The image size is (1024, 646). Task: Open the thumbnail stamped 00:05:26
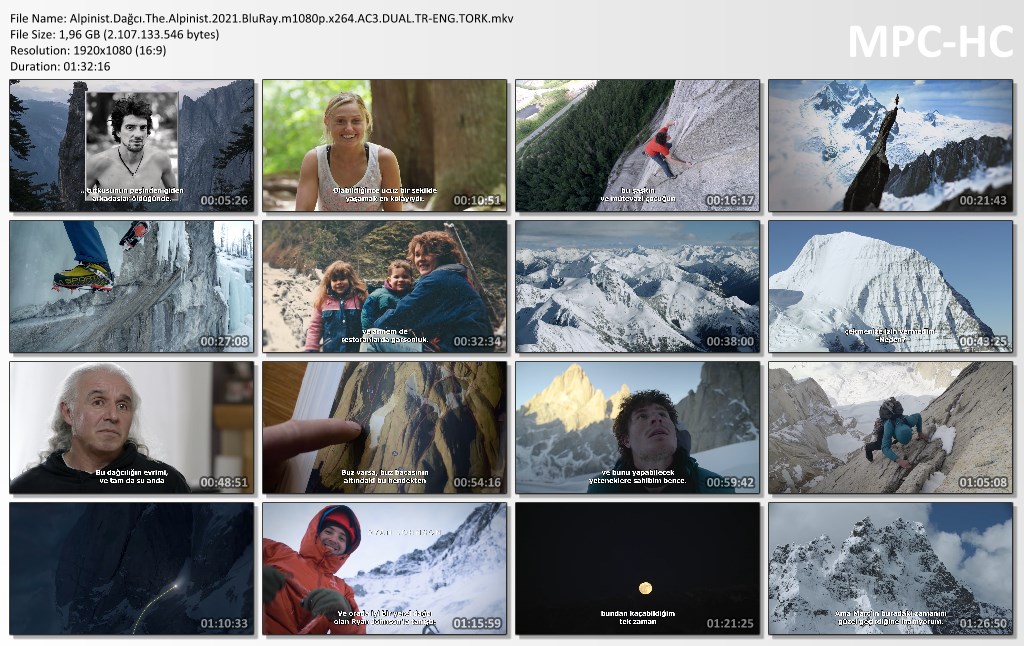tap(132, 146)
